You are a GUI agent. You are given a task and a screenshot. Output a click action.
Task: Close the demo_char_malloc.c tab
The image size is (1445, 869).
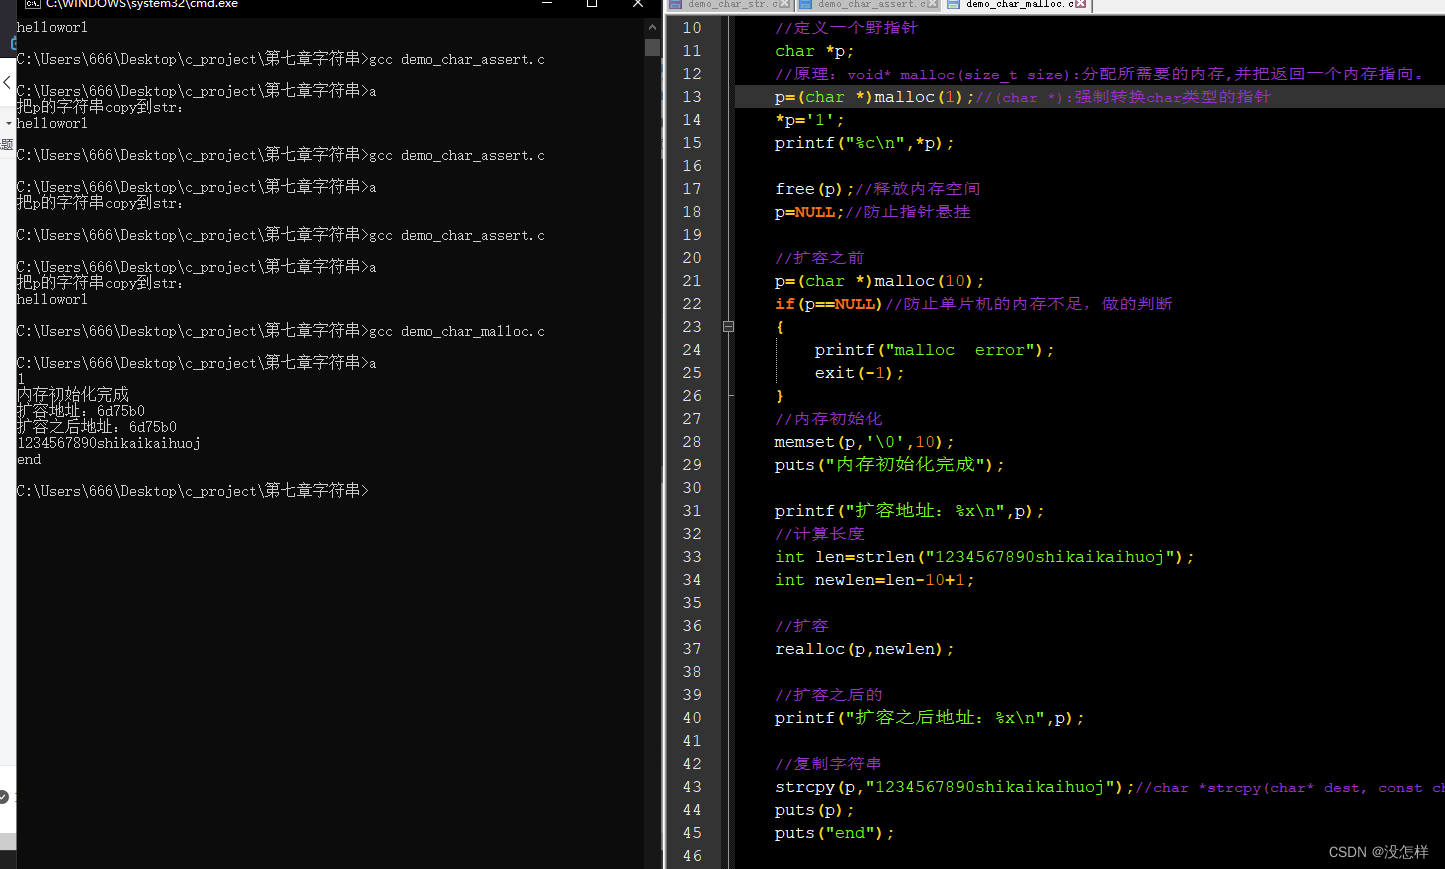1079,5
